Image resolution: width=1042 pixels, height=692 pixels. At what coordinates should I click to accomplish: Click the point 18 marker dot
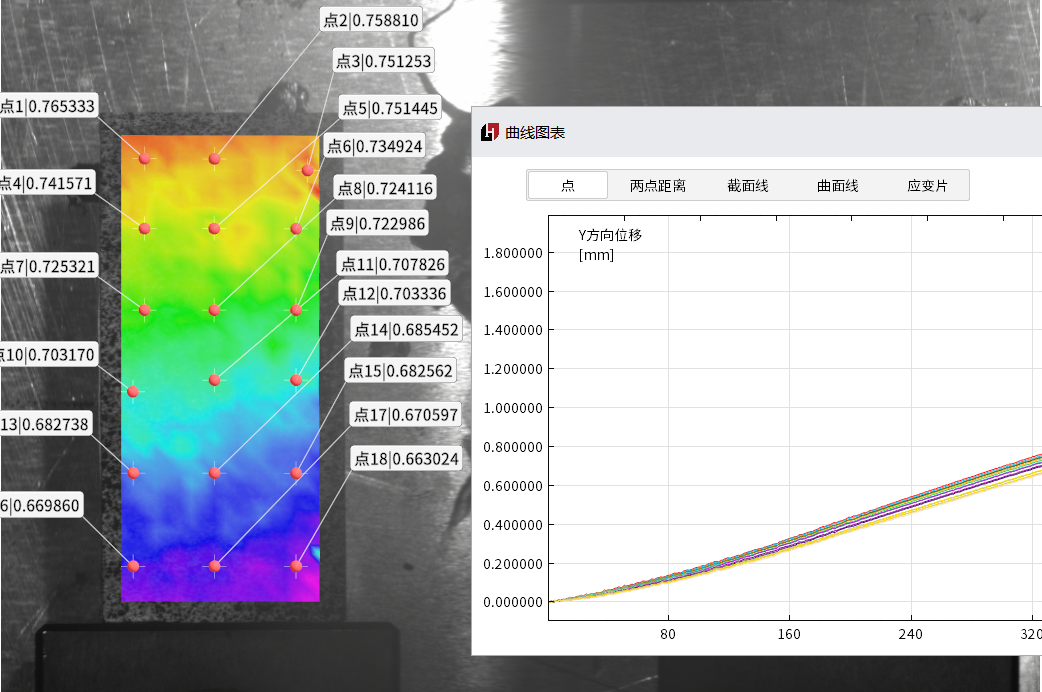296,566
